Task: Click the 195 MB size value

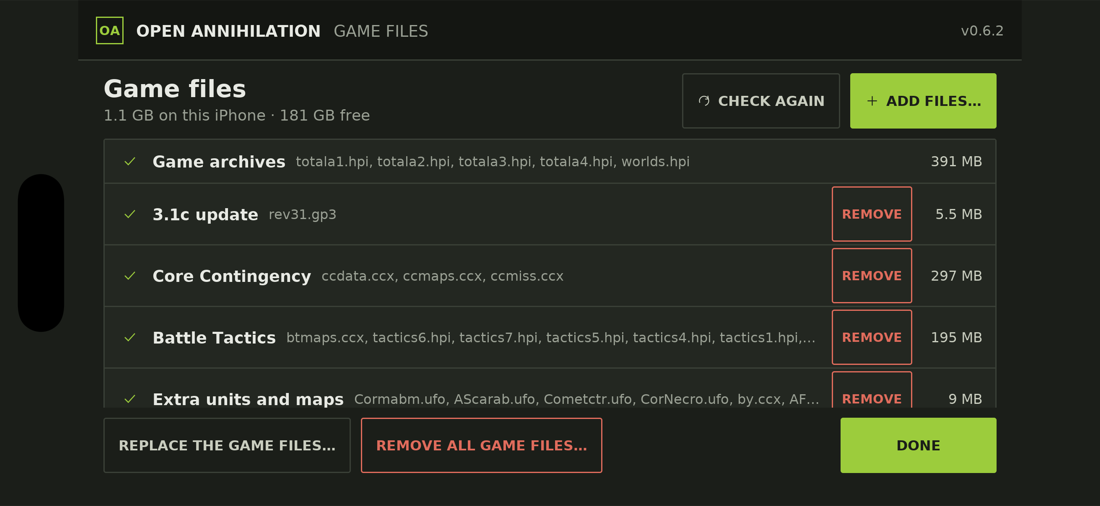Action: (x=956, y=338)
